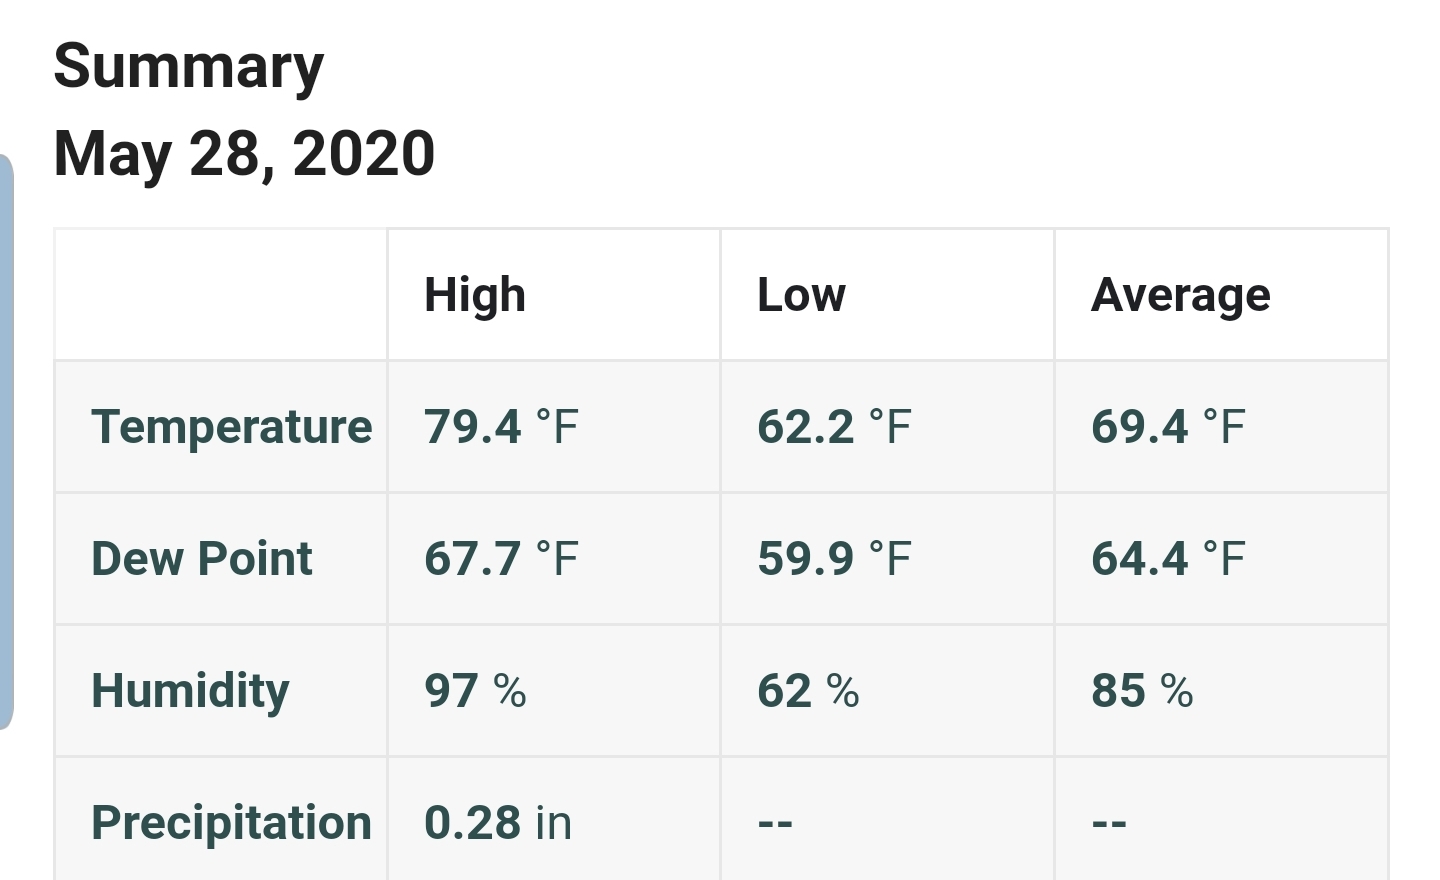Image resolution: width=1440 pixels, height=880 pixels.
Task: Click the Humidity row label
Action: [x=190, y=691]
